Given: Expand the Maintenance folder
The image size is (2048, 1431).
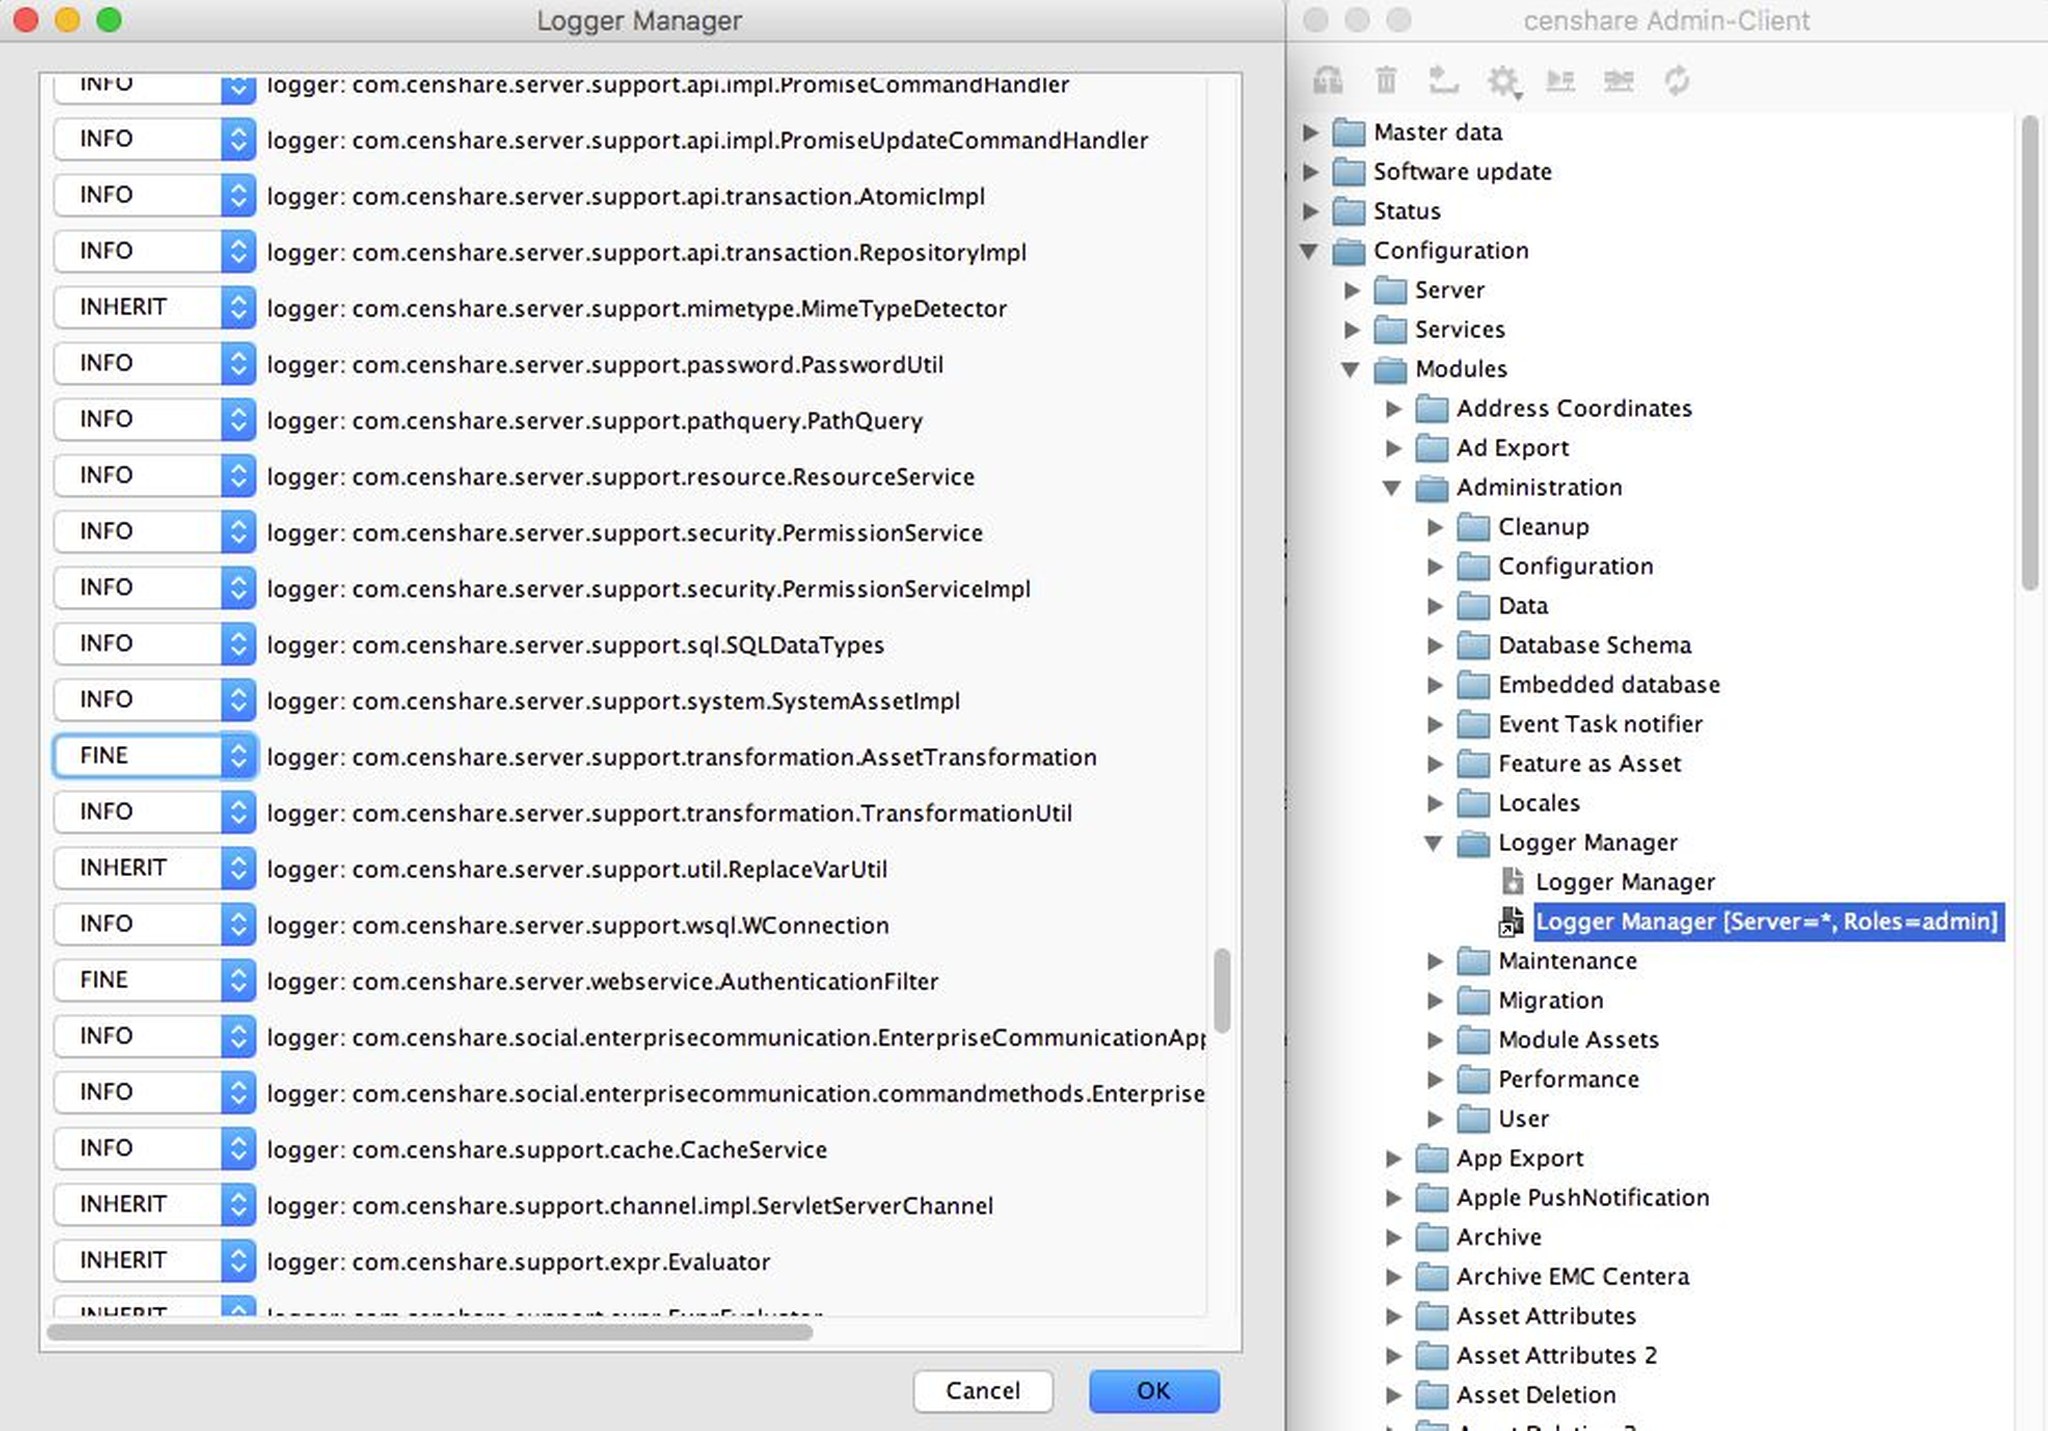Looking at the screenshot, I should (x=1436, y=961).
